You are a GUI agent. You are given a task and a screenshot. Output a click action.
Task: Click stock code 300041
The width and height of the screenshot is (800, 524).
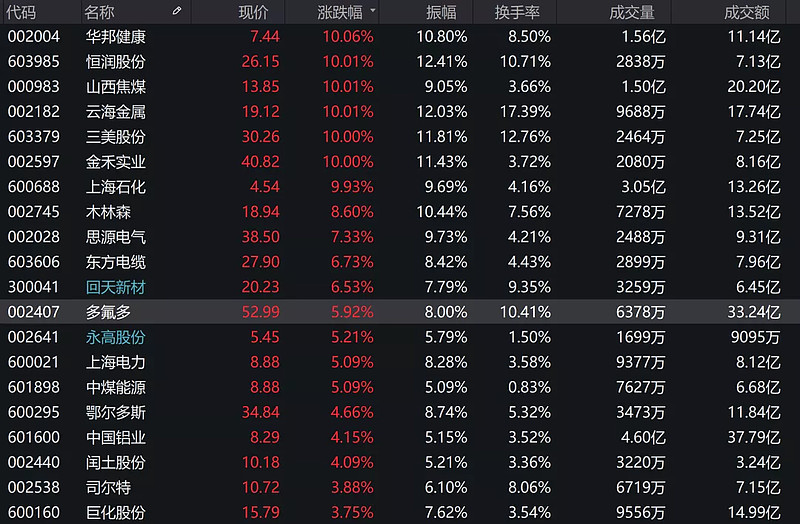coord(34,287)
